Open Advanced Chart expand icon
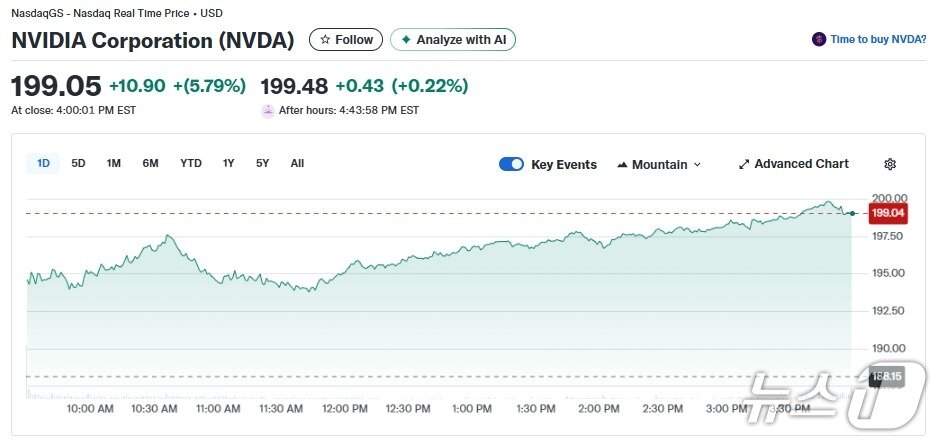 (744, 164)
